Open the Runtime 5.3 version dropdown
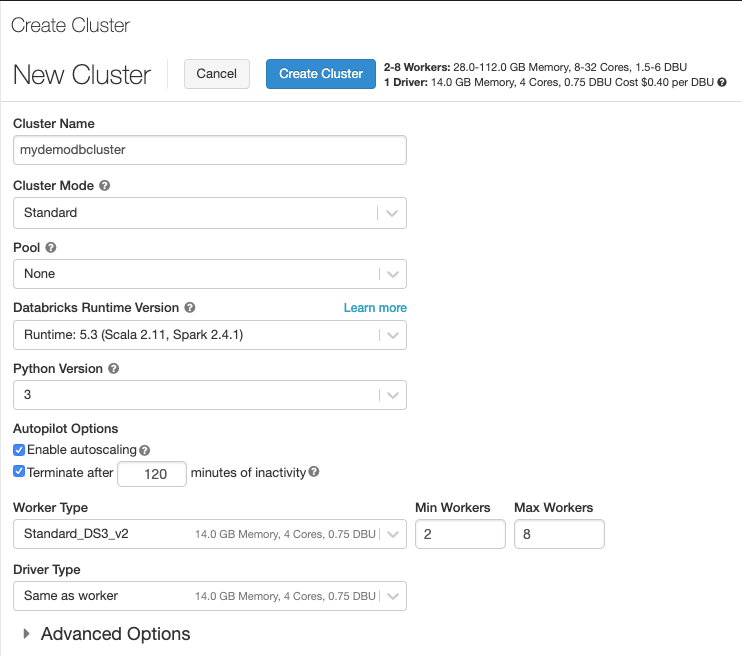Screen dimensions: 742x656 point(210,335)
